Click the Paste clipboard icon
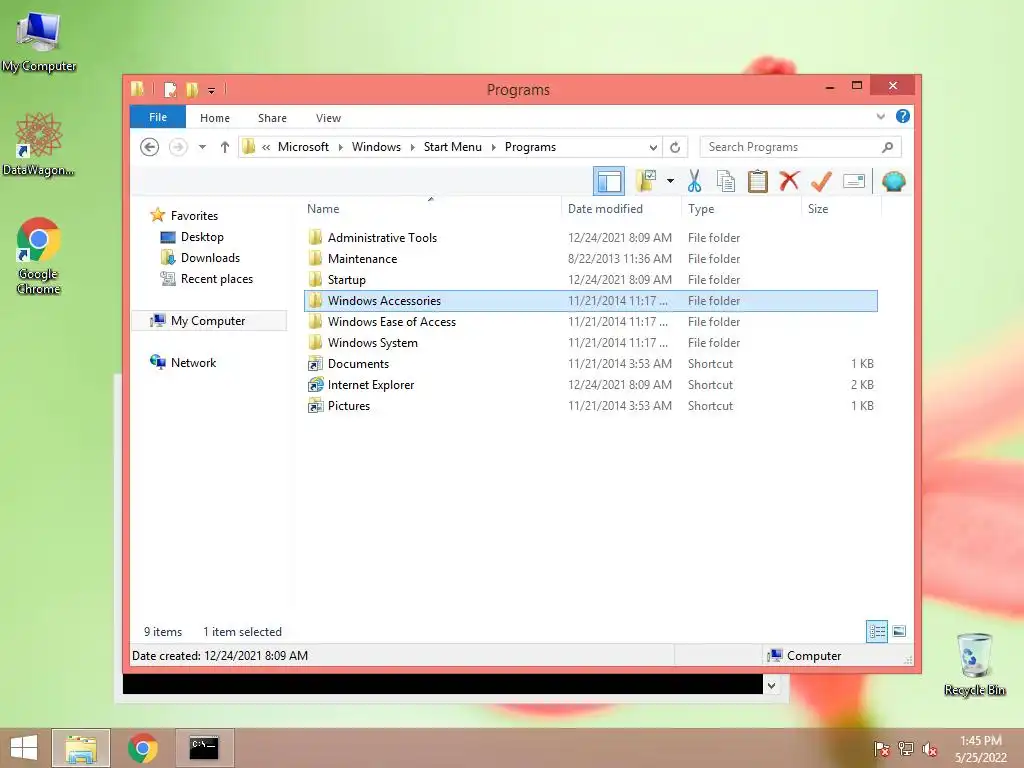This screenshot has height=768, width=1024. (758, 182)
